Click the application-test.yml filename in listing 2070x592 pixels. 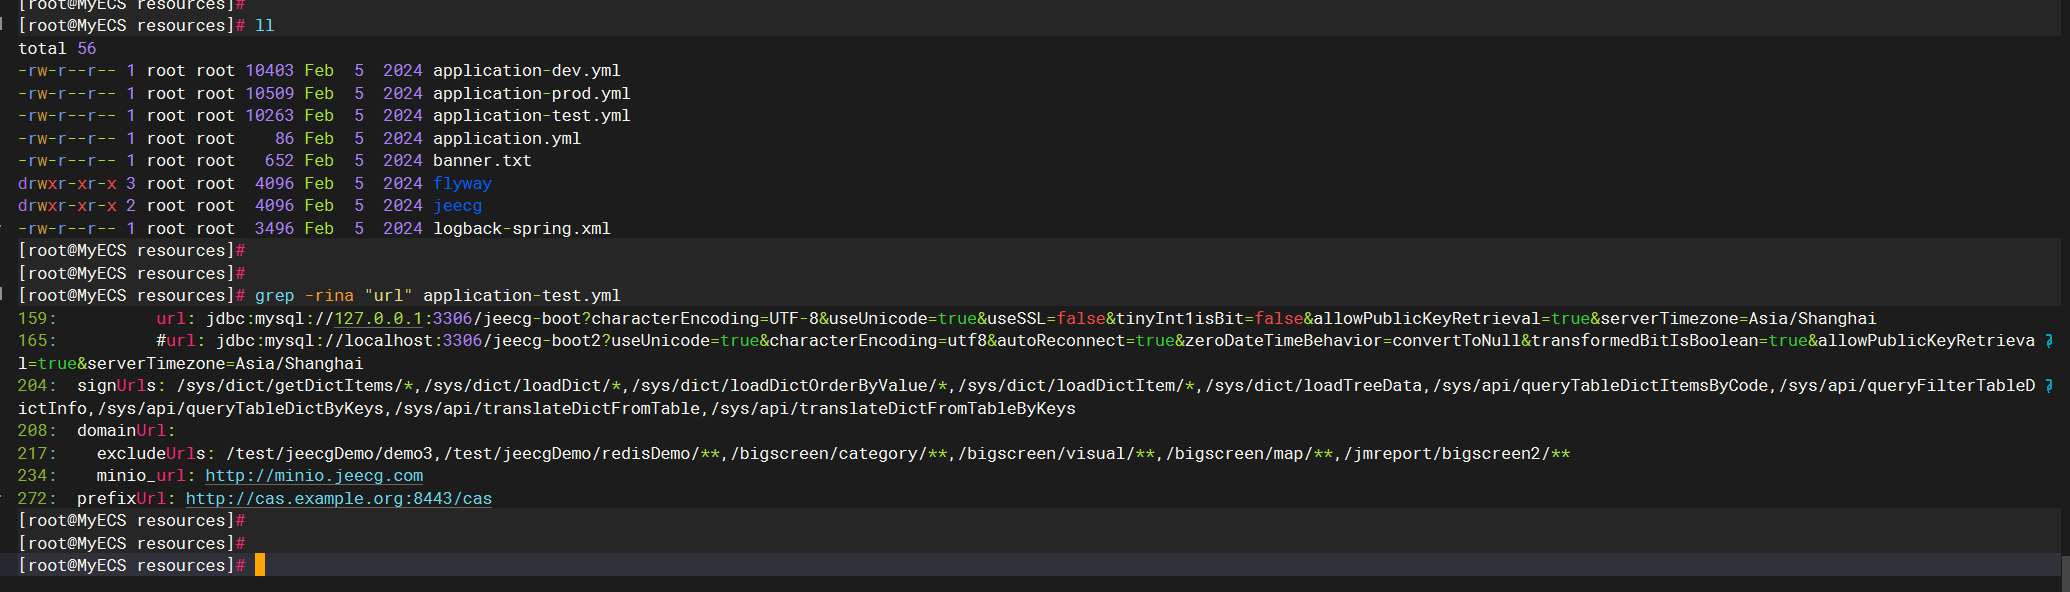[532, 116]
